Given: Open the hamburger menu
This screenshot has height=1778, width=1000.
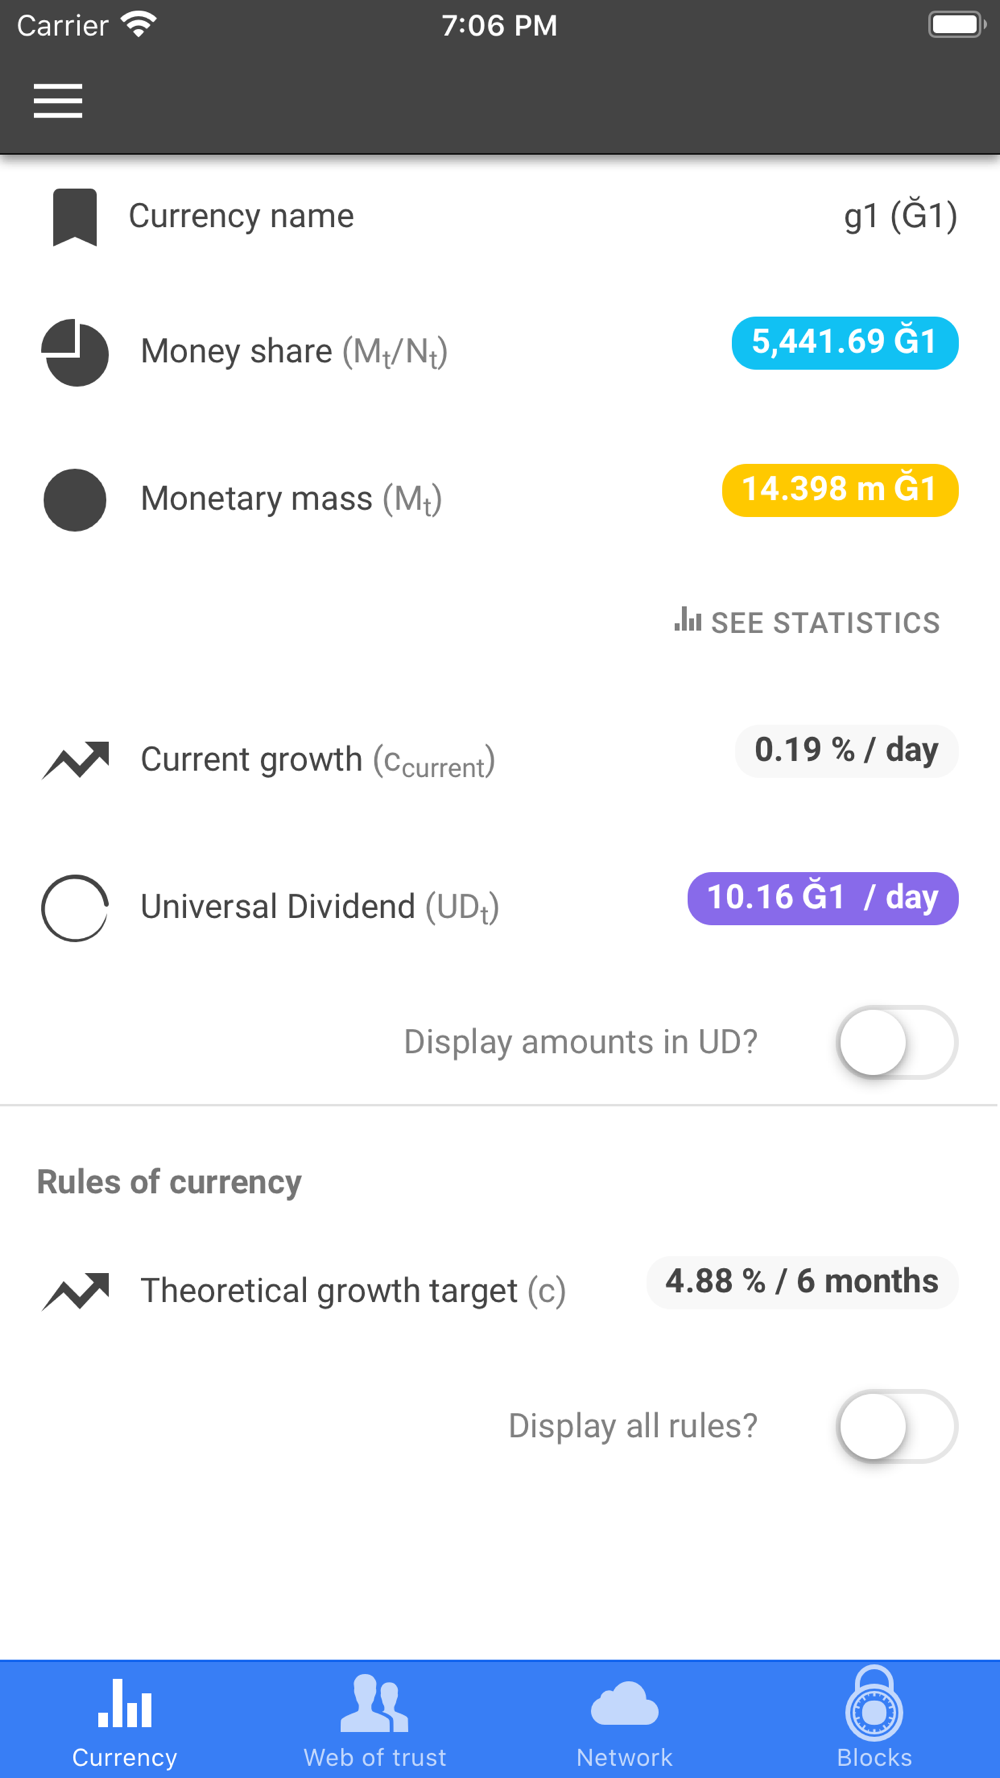Looking at the screenshot, I should (58, 101).
